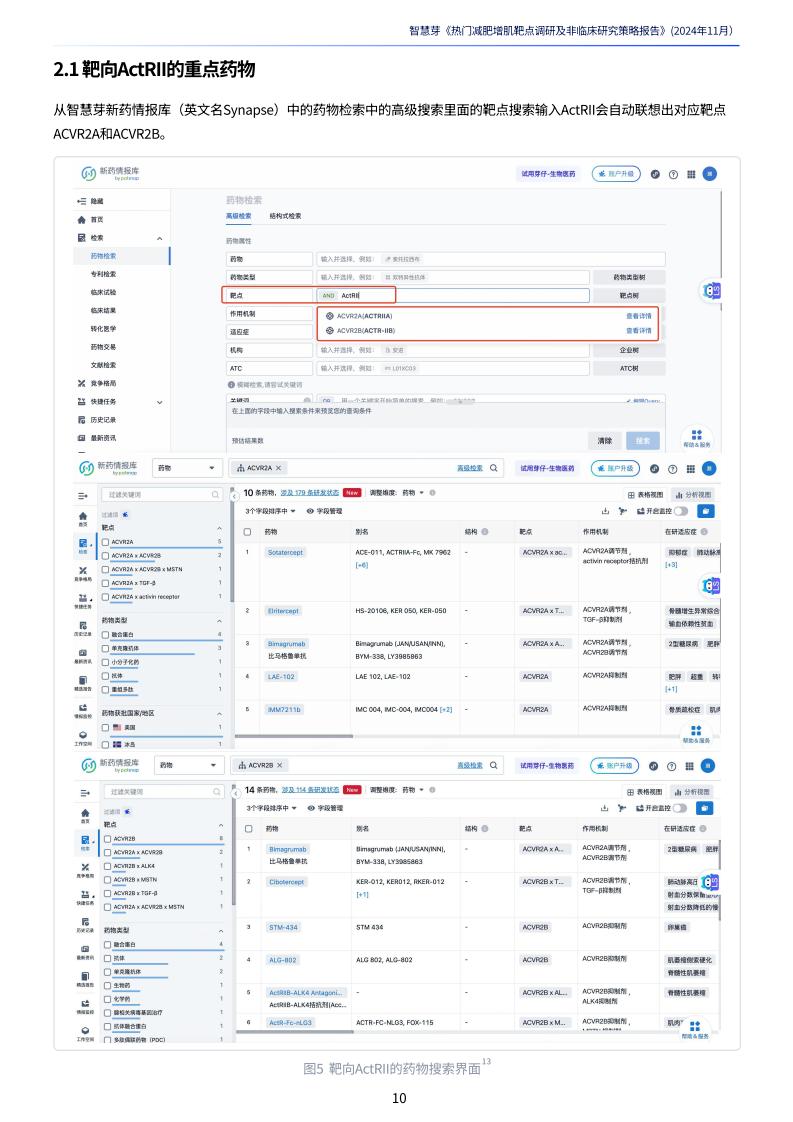793x1122 pixels.
Task: Check the ACVR2B x MSTN target filter
Action: (107, 879)
